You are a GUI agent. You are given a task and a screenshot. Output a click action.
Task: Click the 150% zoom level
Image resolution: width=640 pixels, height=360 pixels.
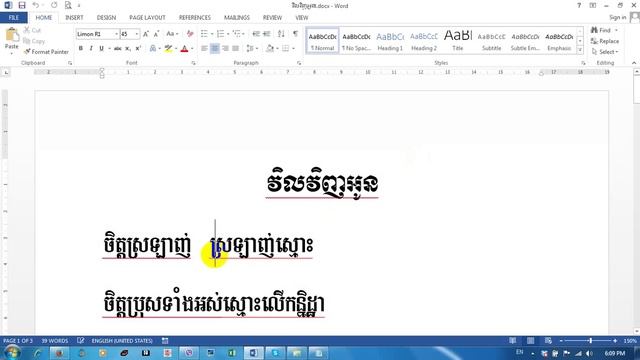(630, 340)
